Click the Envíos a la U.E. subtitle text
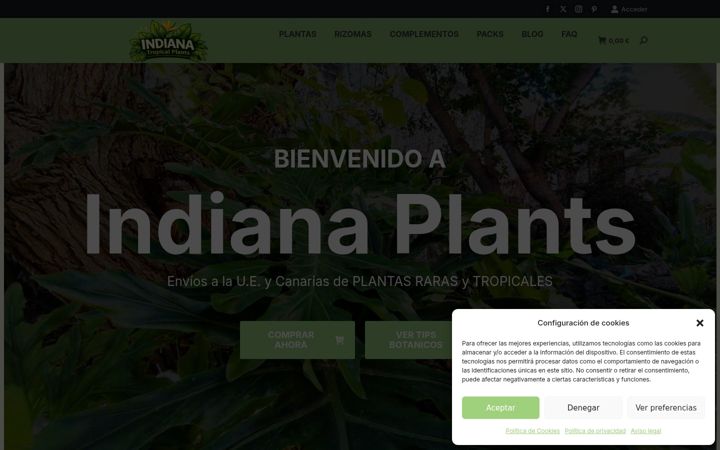 tap(360, 281)
